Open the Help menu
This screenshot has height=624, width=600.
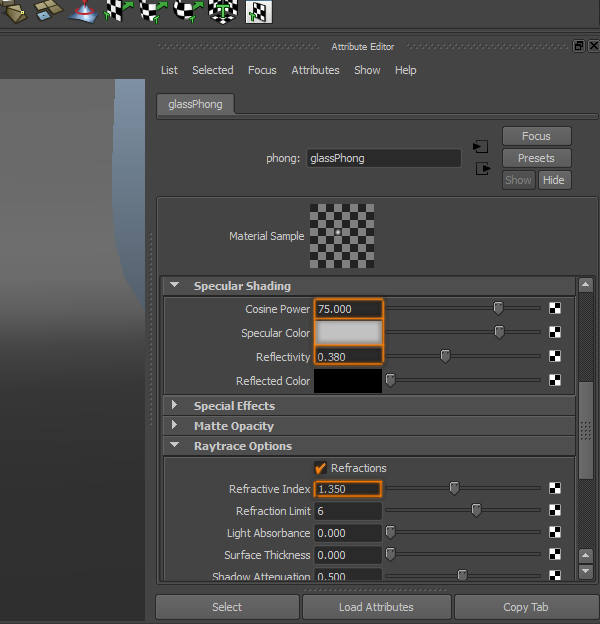(405, 70)
